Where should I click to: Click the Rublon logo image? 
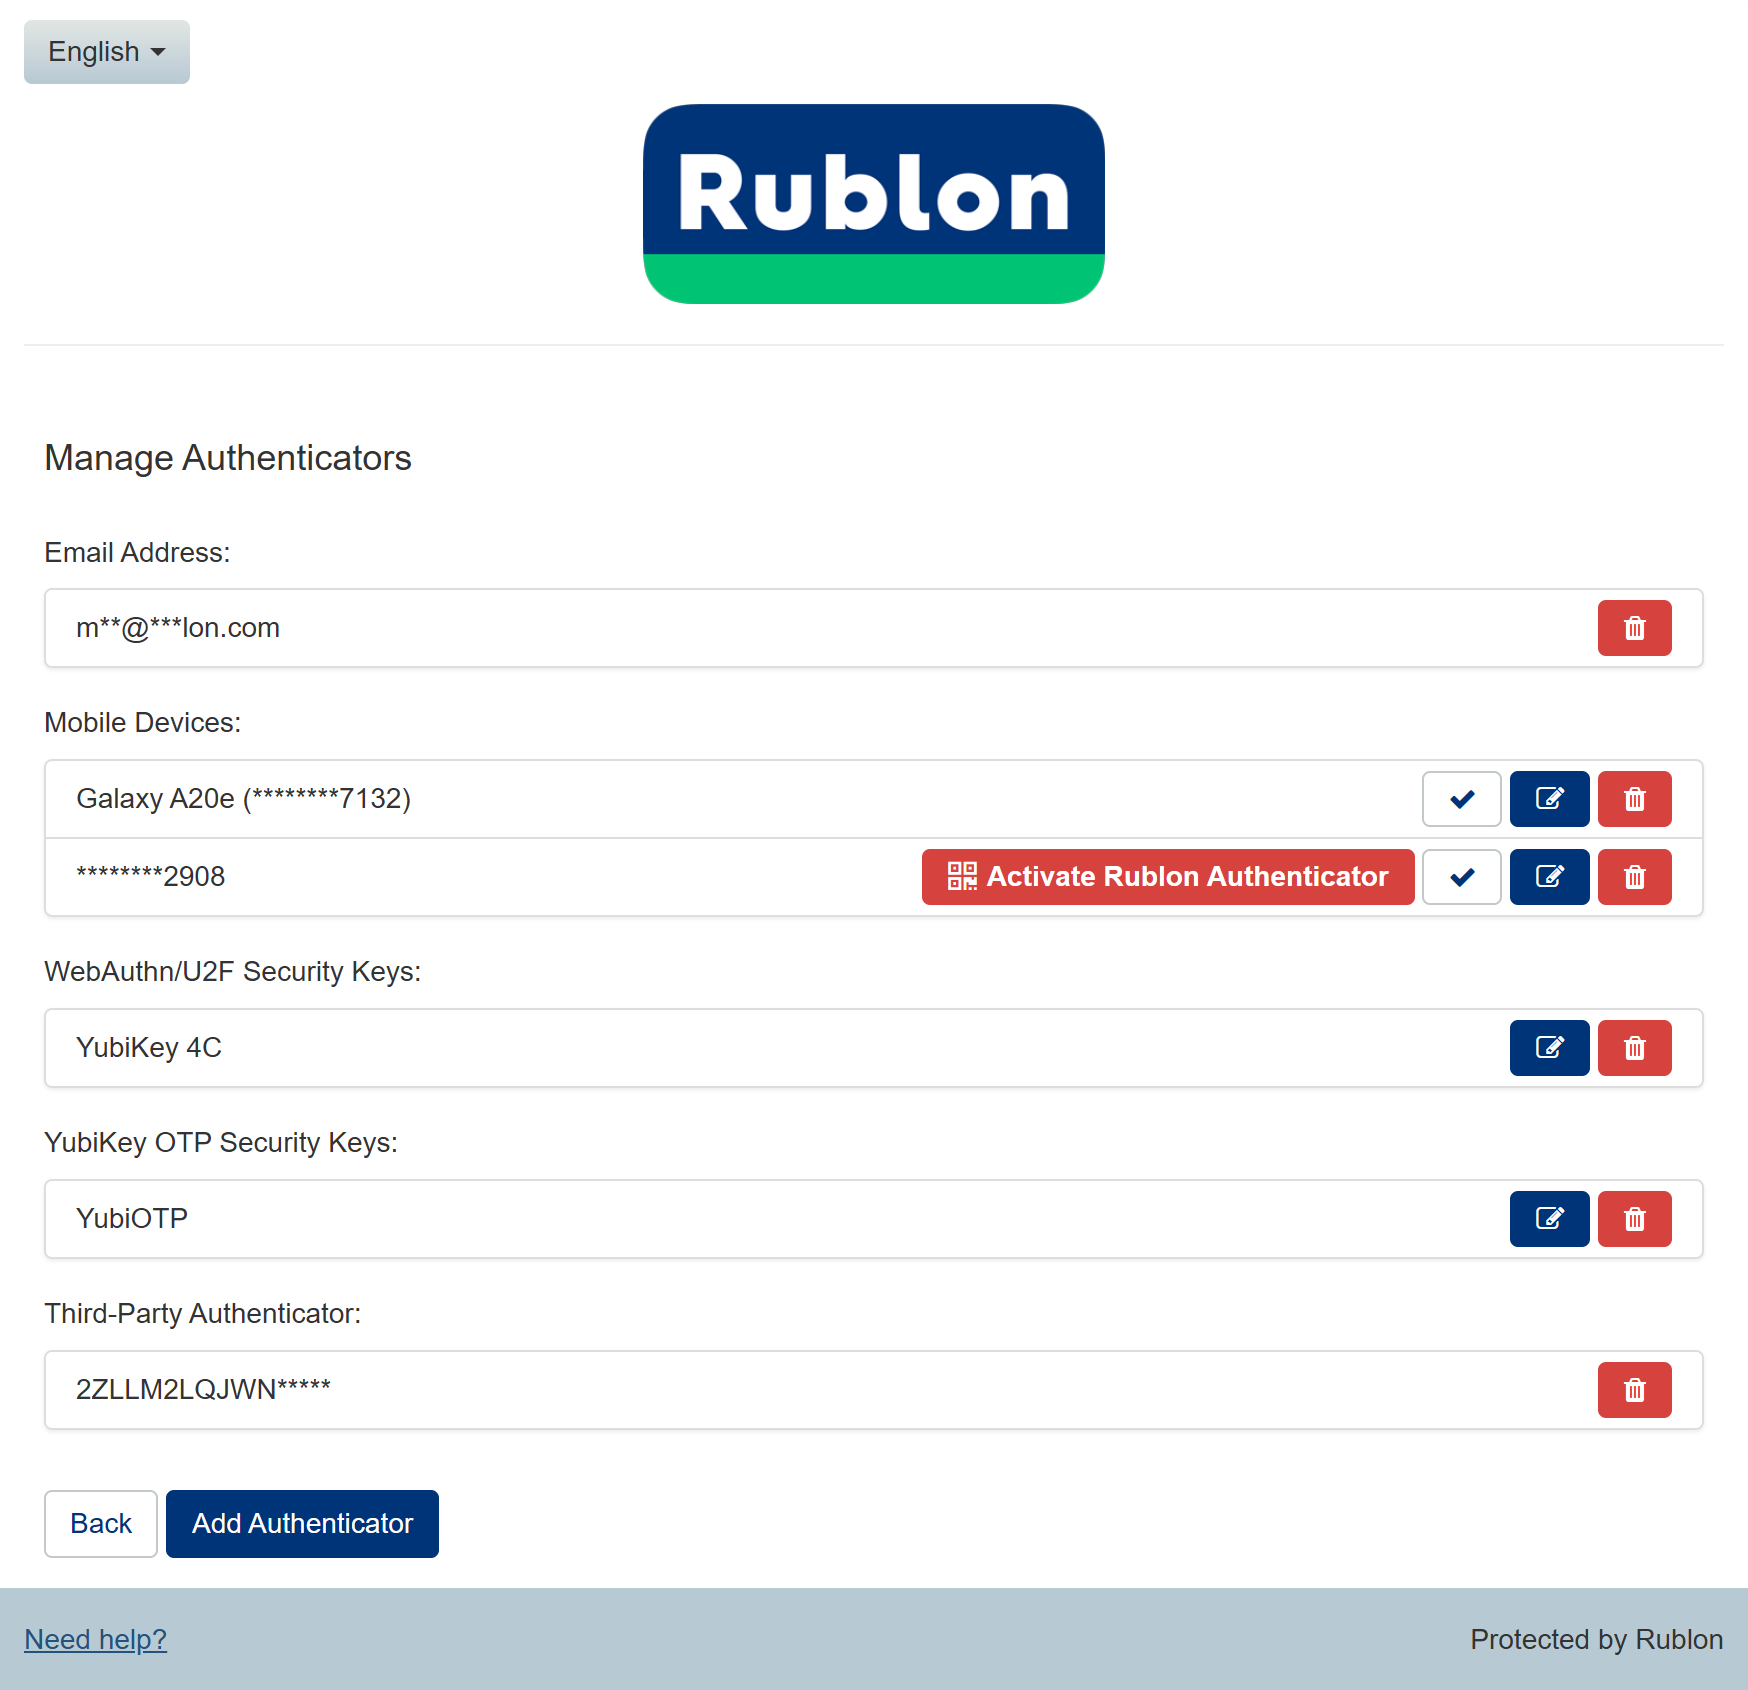[873, 204]
